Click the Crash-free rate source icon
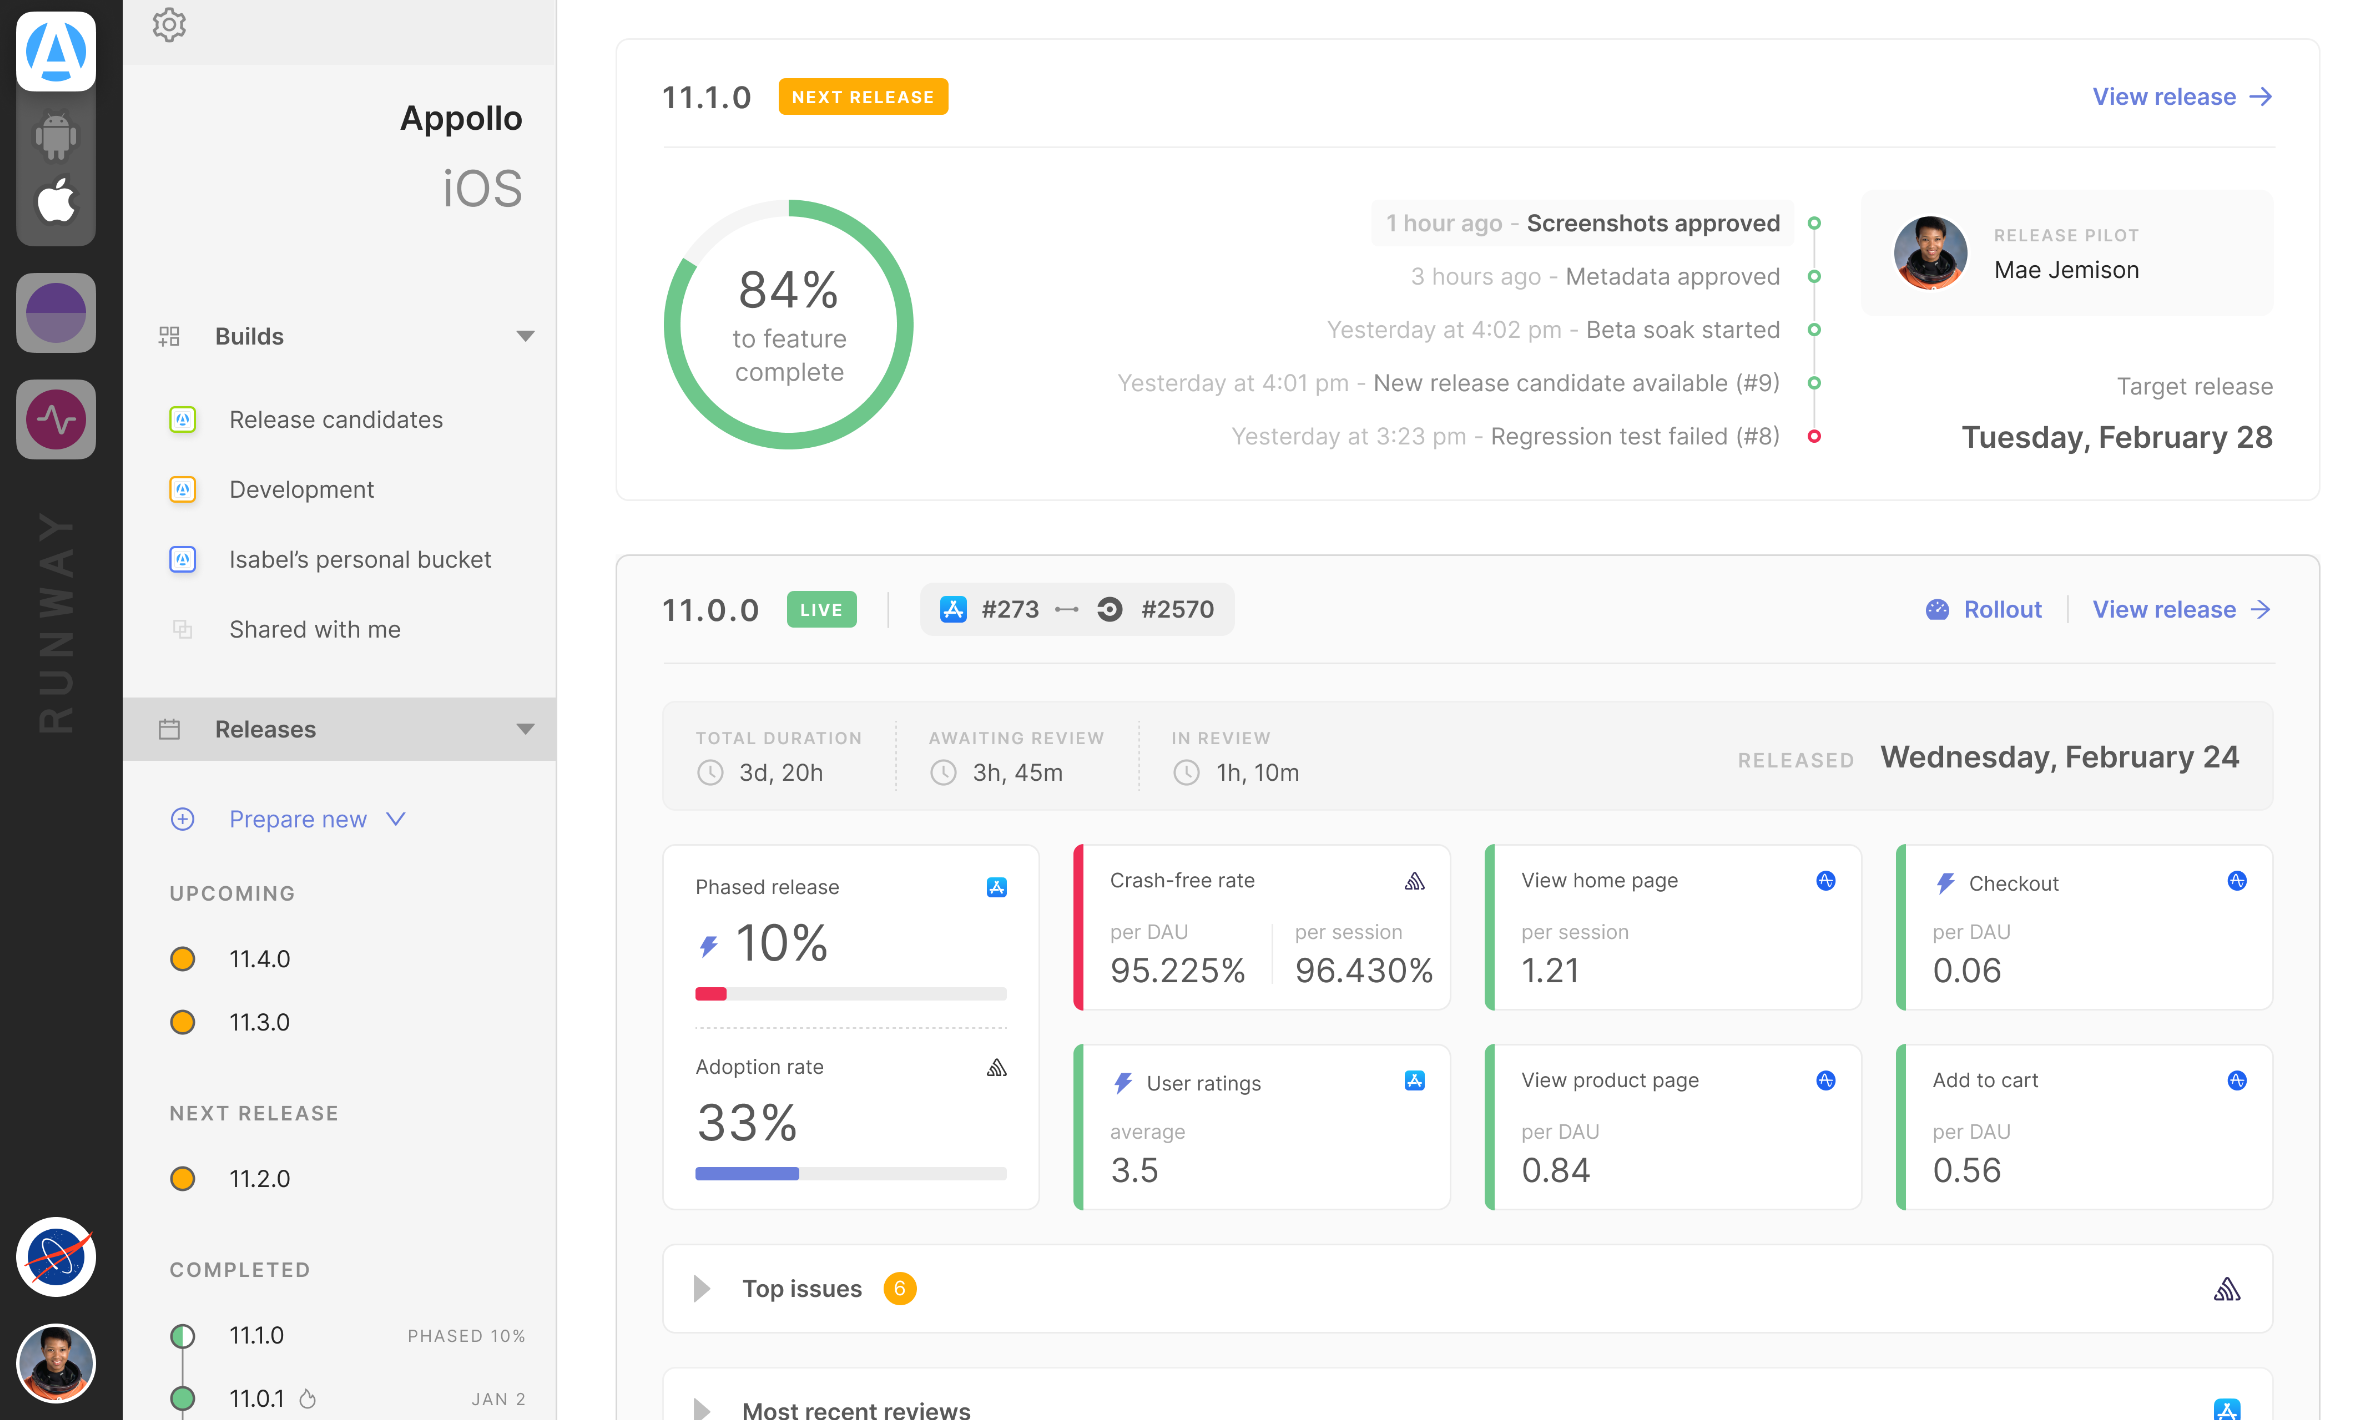The width and height of the screenshot is (2370, 1420). (1414, 881)
